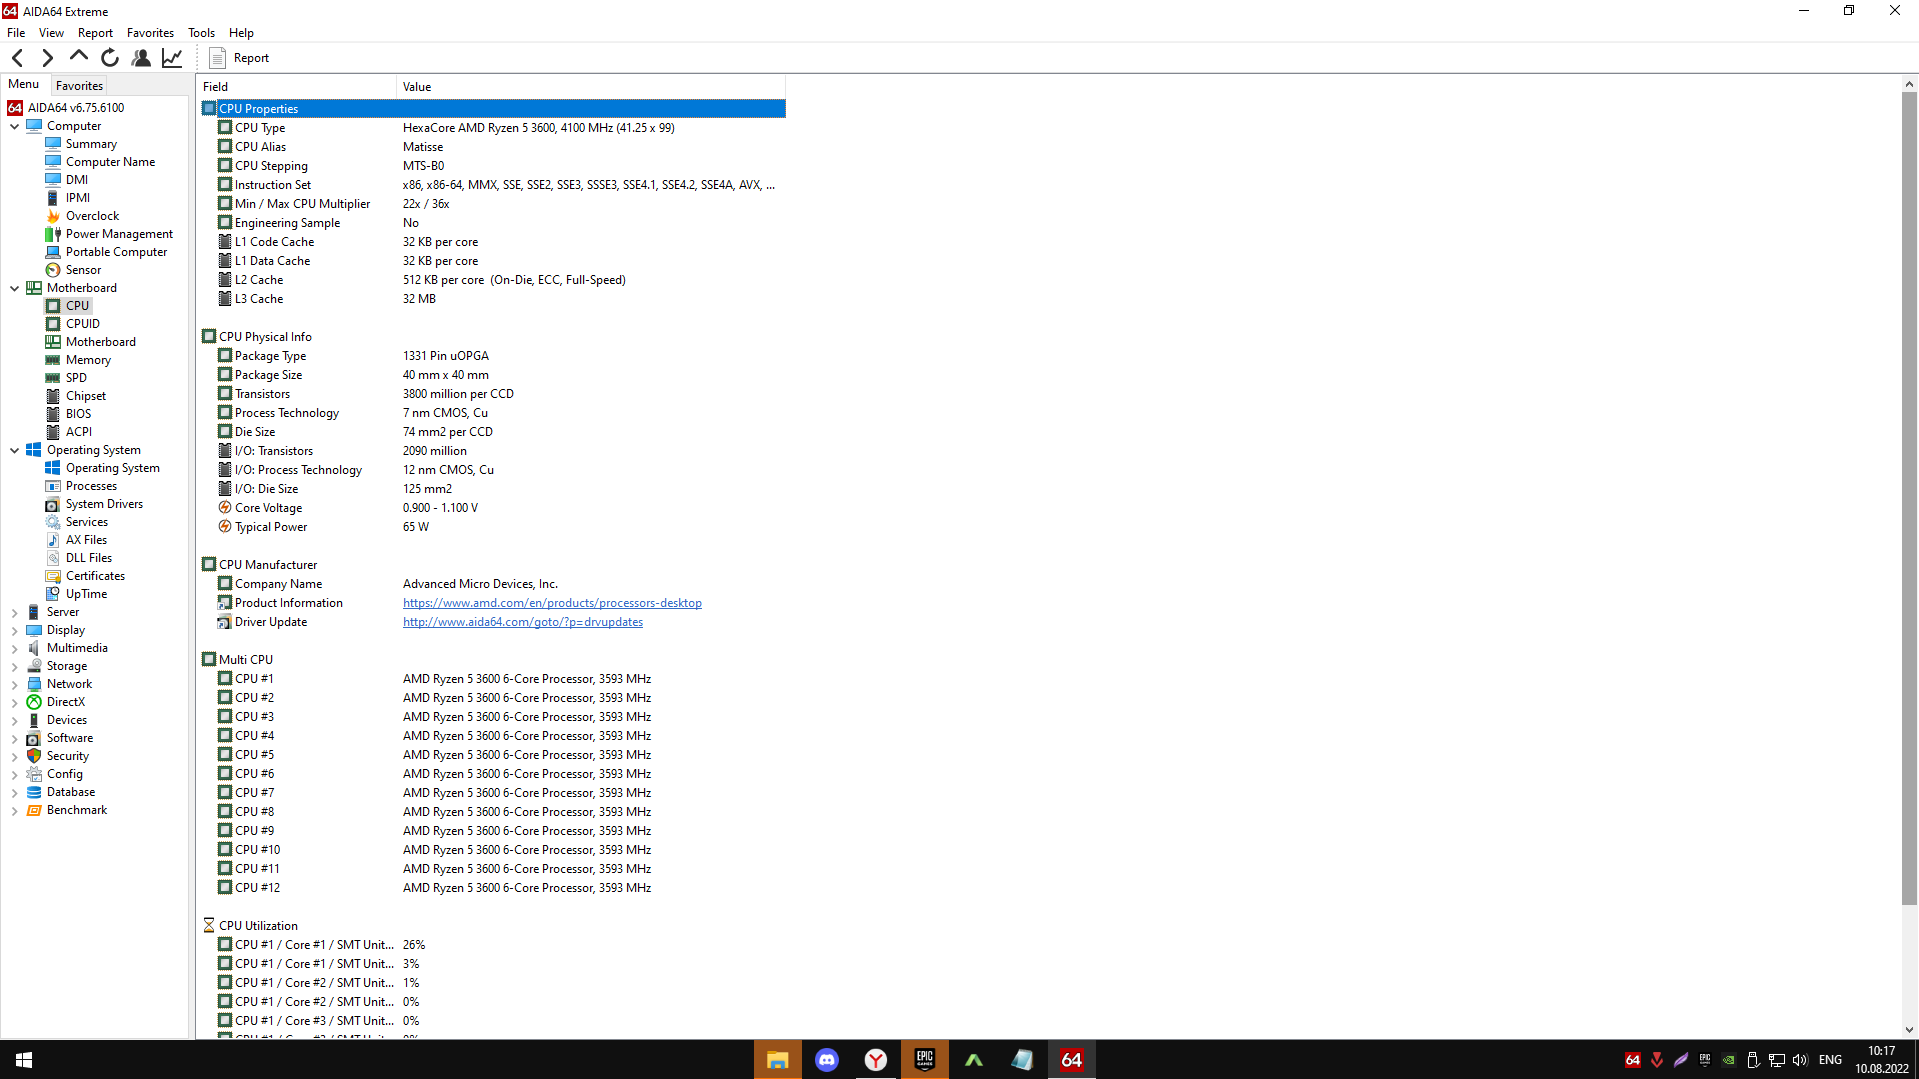Click the vertical scrollbar thumb
This screenshot has height=1079, width=1919.
1909,498
